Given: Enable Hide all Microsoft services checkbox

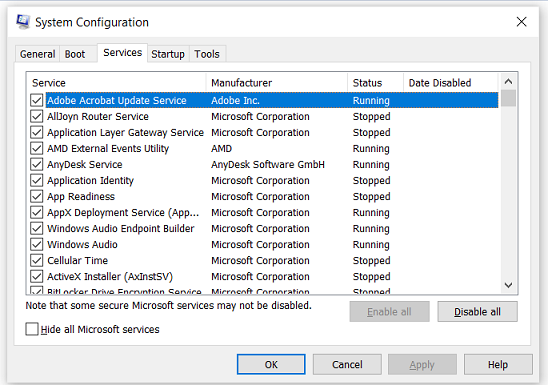Looking at the screenshot, I should click(32, 329).
